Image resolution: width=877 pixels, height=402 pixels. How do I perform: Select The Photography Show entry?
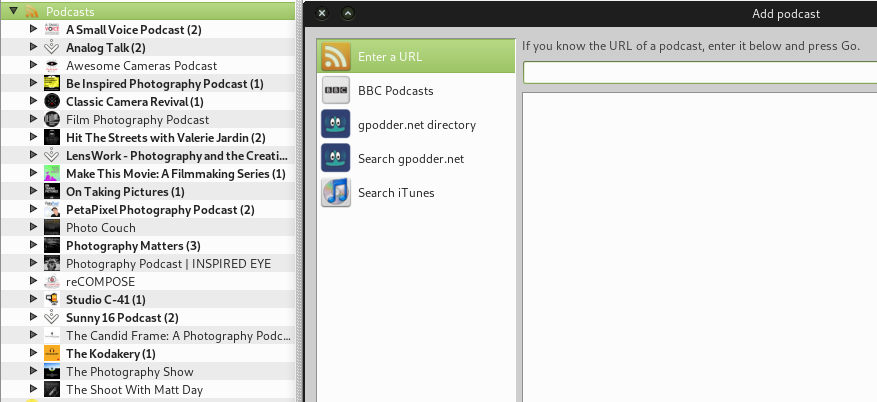pos(130,372)
